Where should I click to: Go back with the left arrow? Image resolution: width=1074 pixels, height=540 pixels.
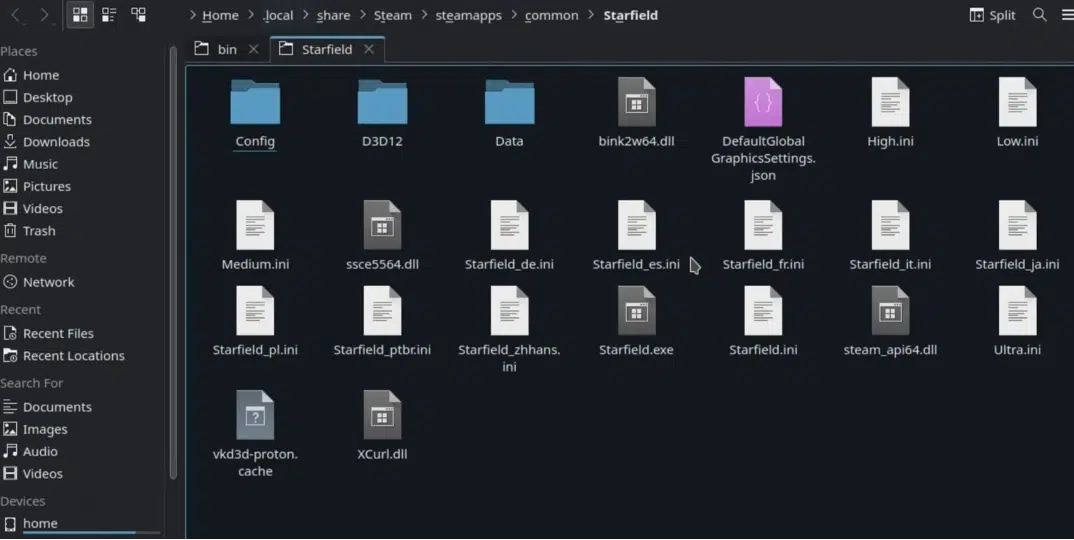tap(16, 14)
